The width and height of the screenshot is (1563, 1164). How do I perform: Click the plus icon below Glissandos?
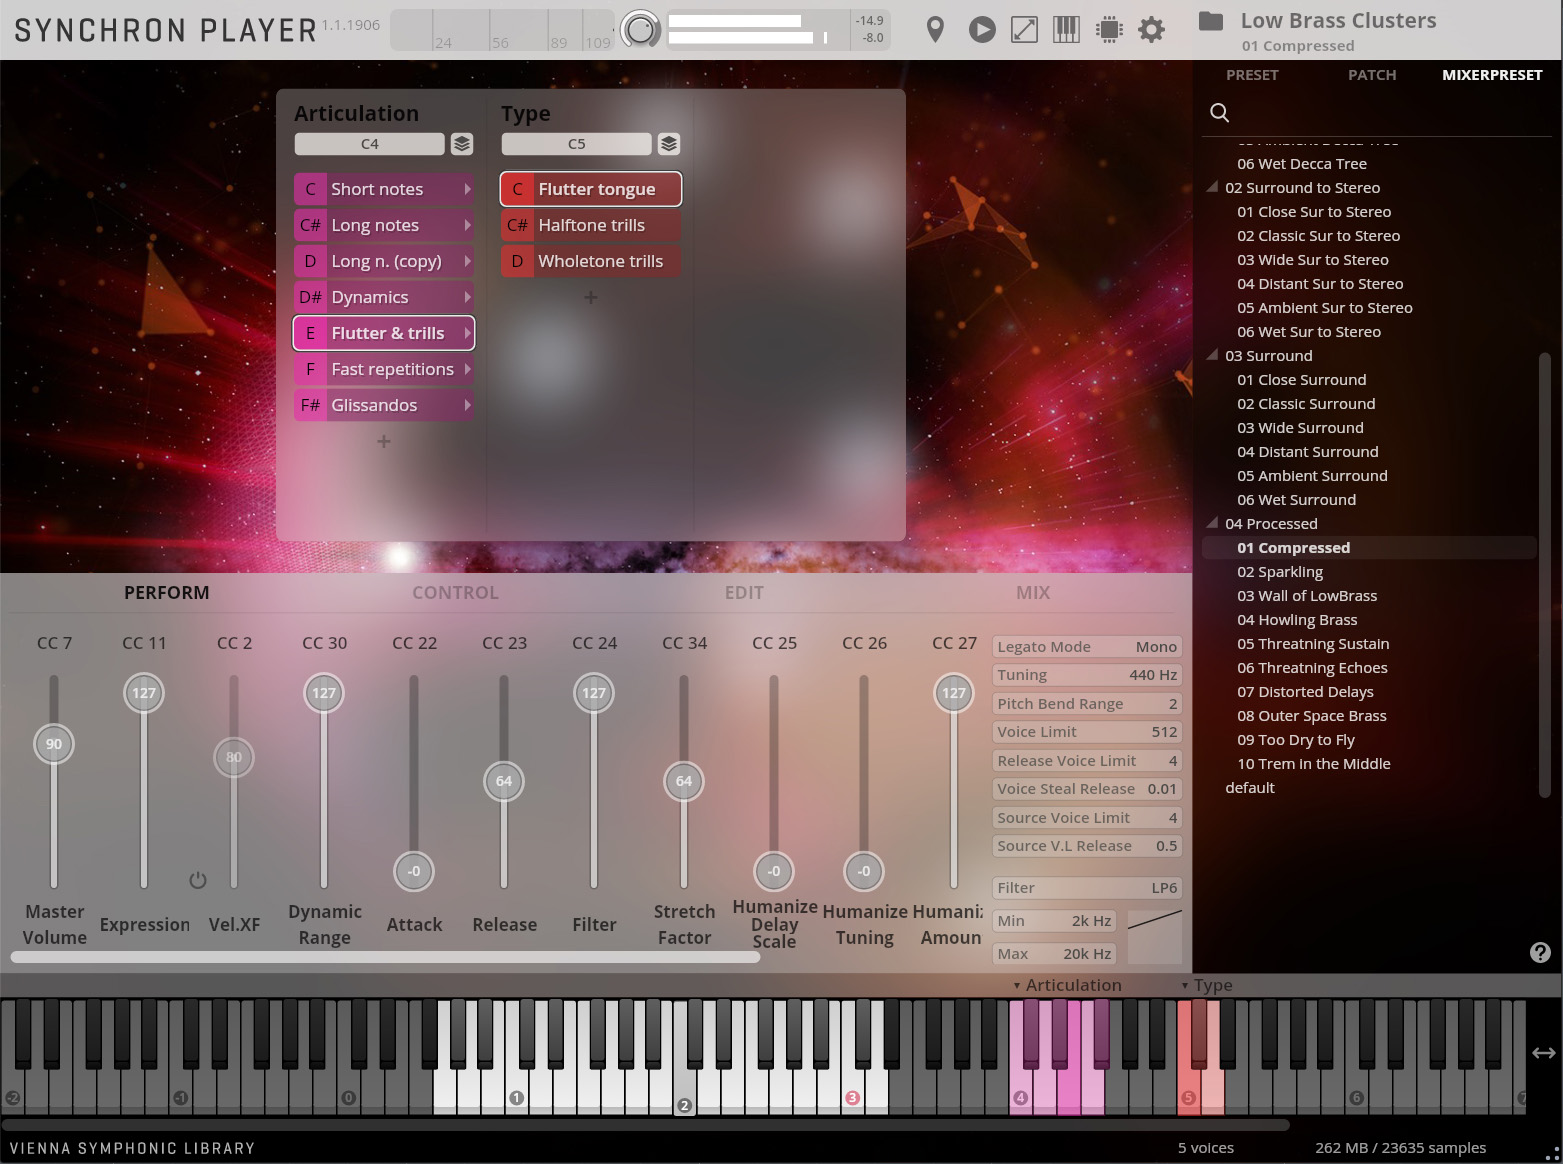click(x=384, y=441)
